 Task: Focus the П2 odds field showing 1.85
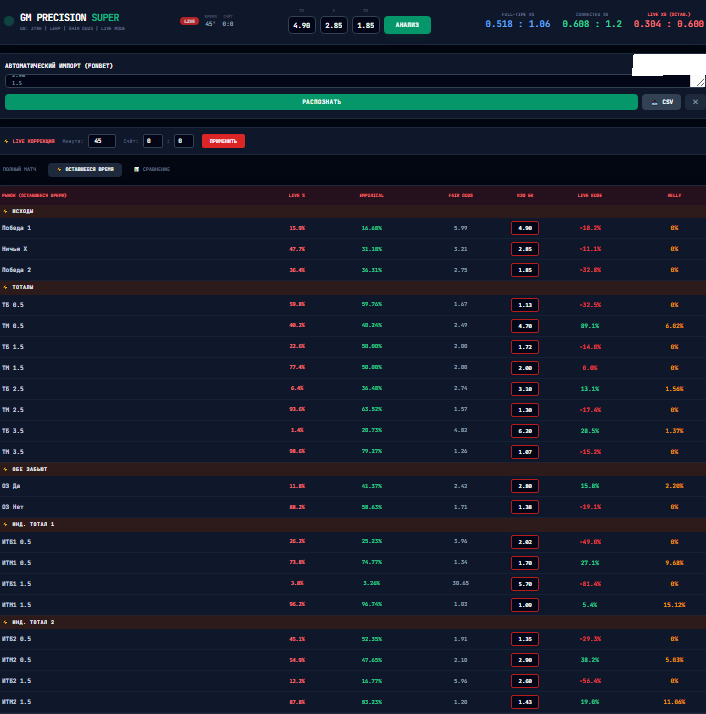tap(366, 25)
